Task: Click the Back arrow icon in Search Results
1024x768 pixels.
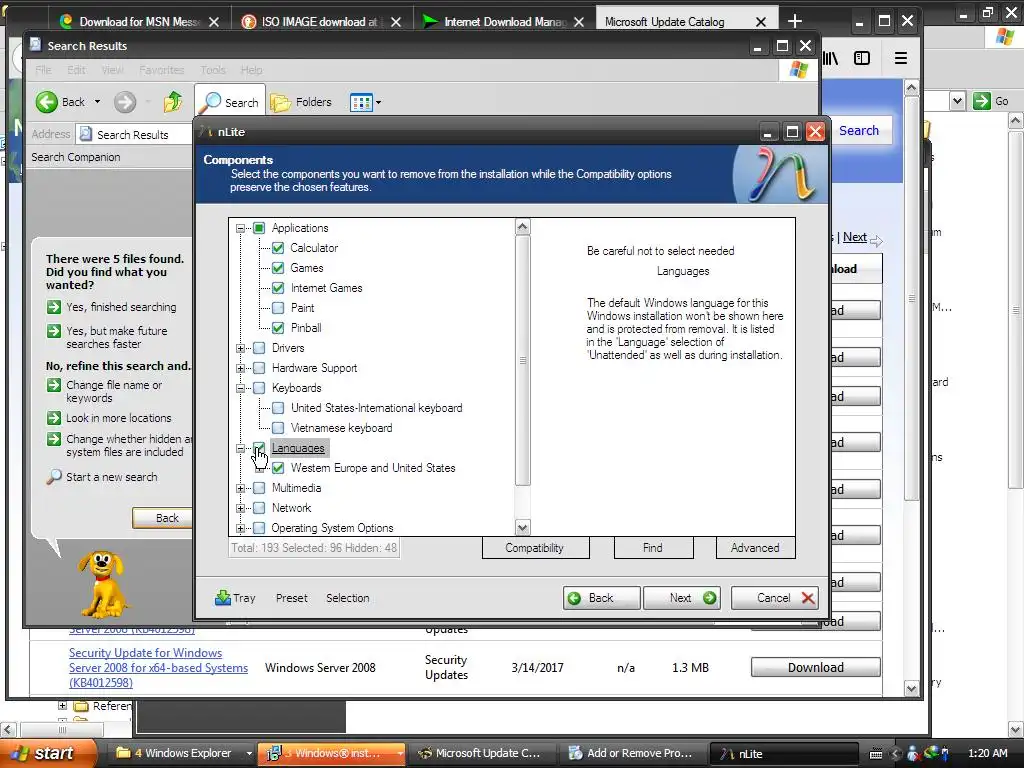Action: 47,102
